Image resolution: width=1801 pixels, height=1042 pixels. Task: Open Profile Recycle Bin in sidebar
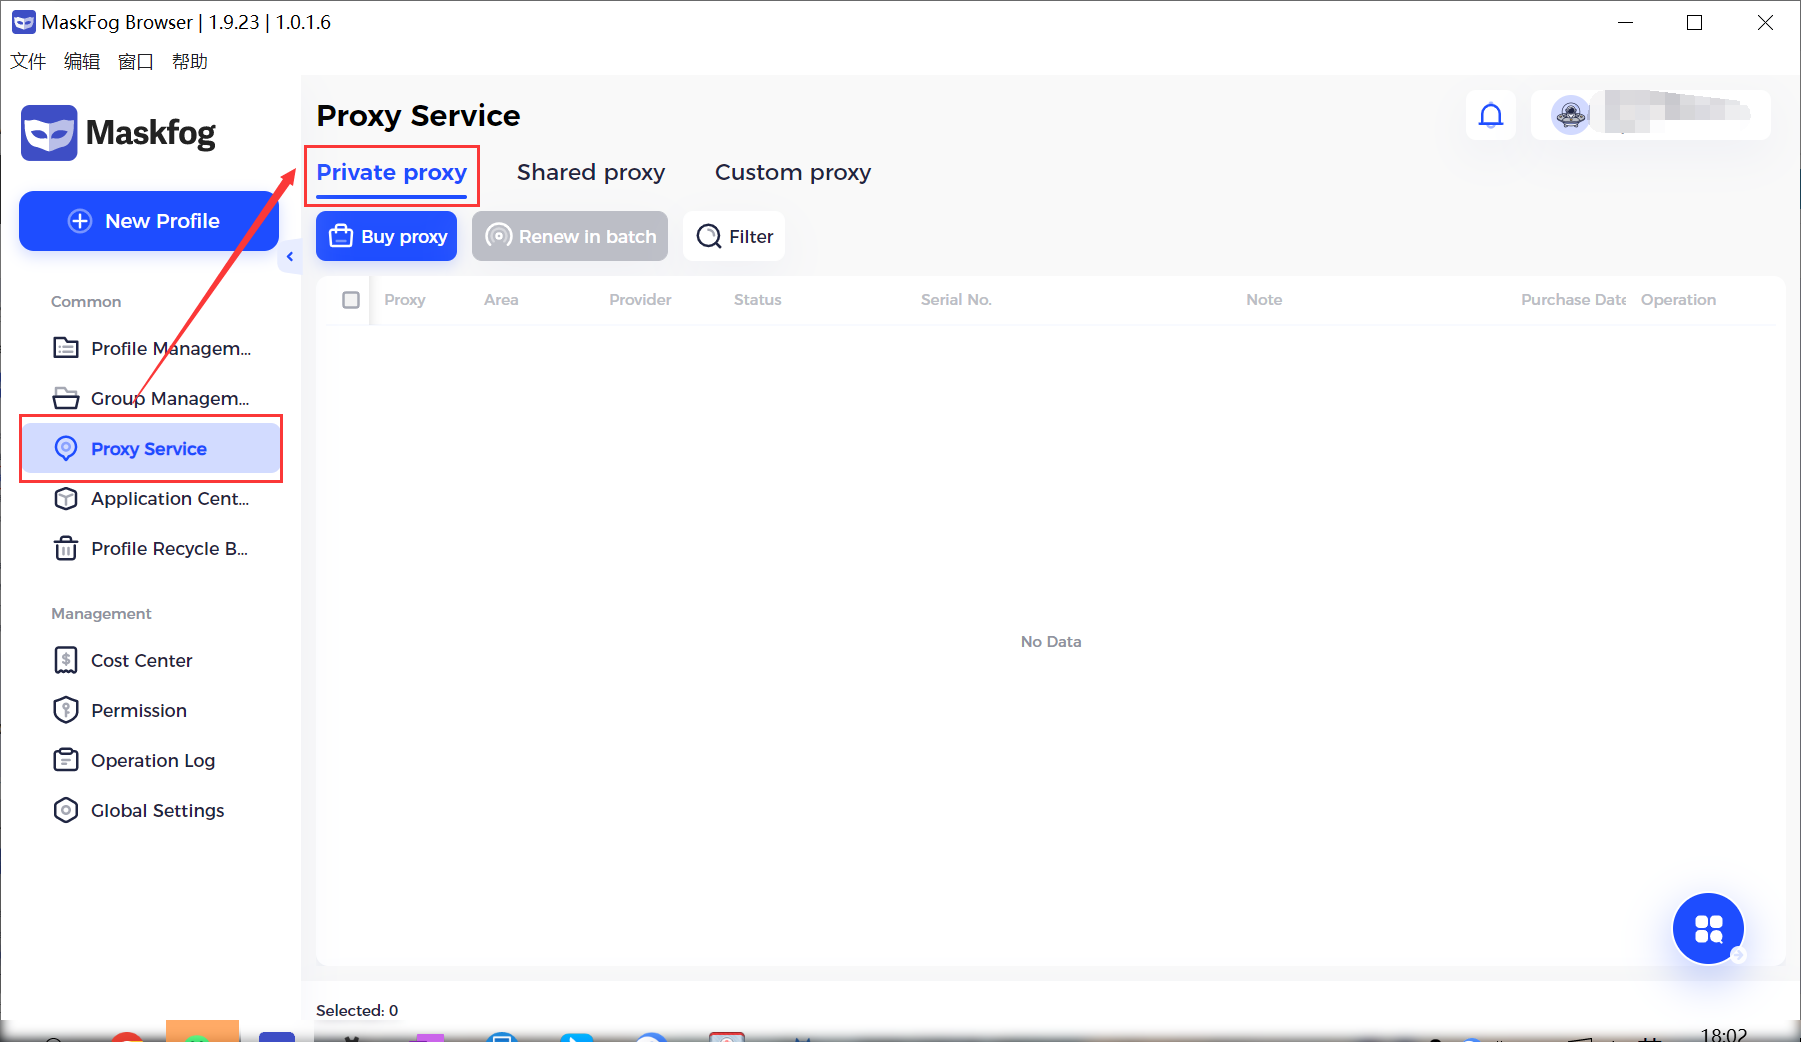pyautogui.click(x=151, y=548)
